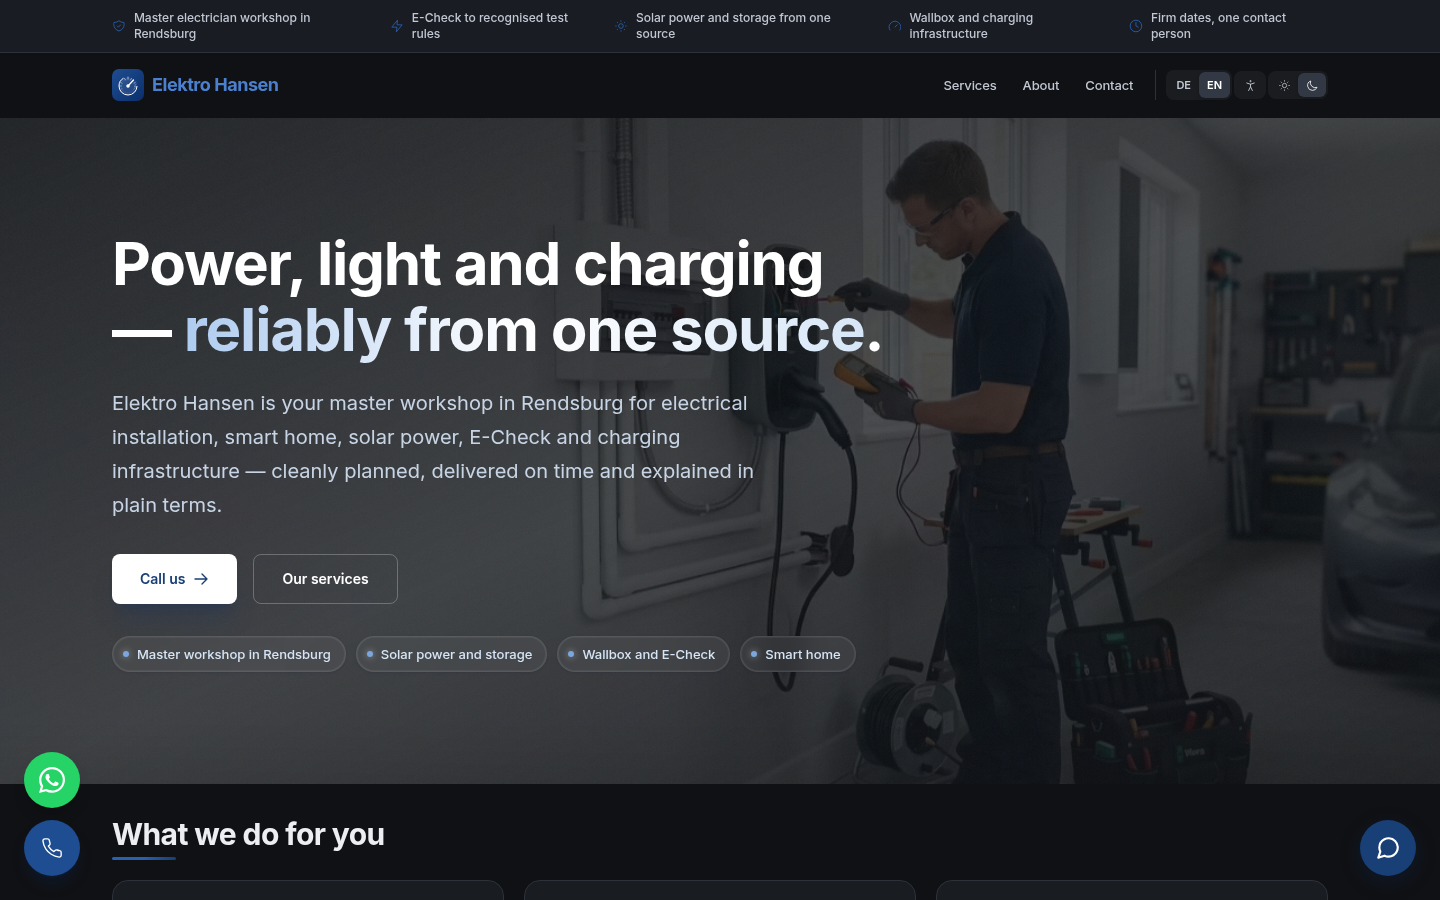Open the accessibility options icon
The height and width of the screenshot is (900, 1440).
click(1250, 85)
